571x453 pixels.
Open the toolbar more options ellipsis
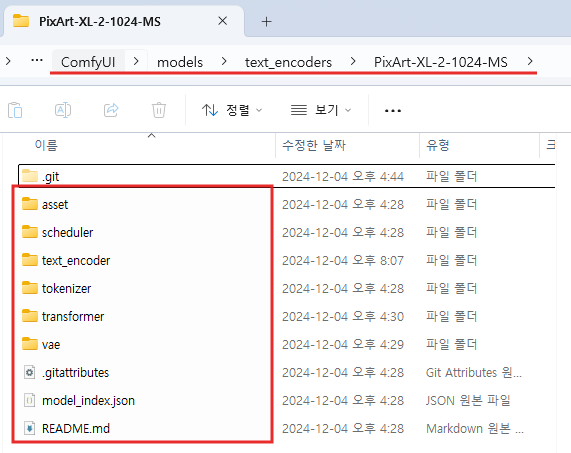click(x=393, y=110)
